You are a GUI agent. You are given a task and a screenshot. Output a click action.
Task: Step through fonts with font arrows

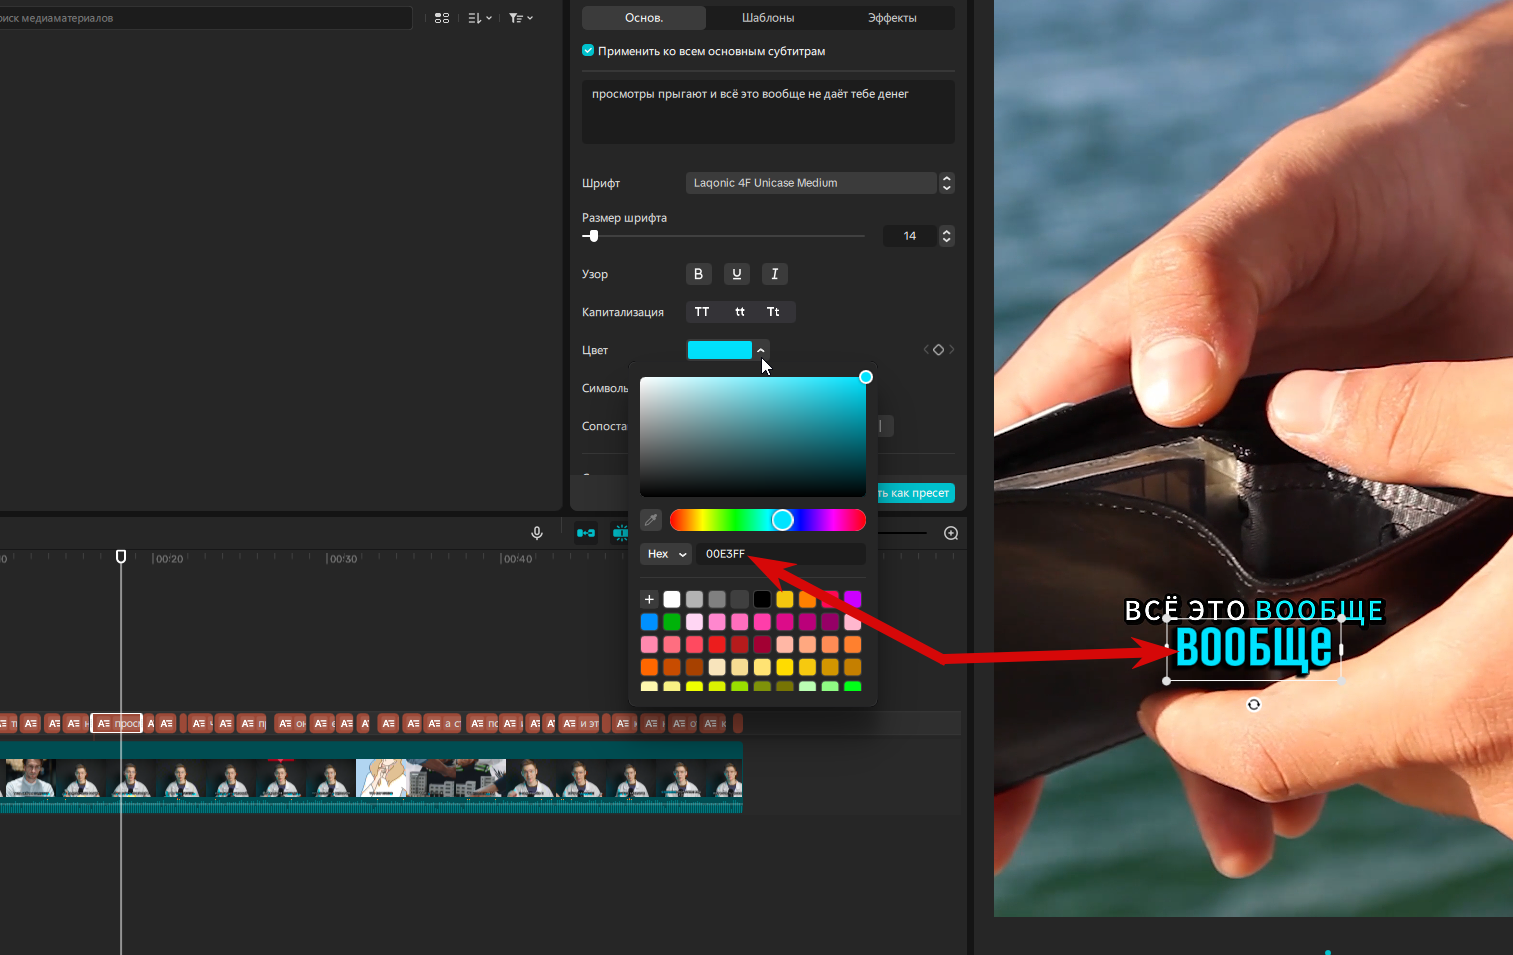coord(947,183)
